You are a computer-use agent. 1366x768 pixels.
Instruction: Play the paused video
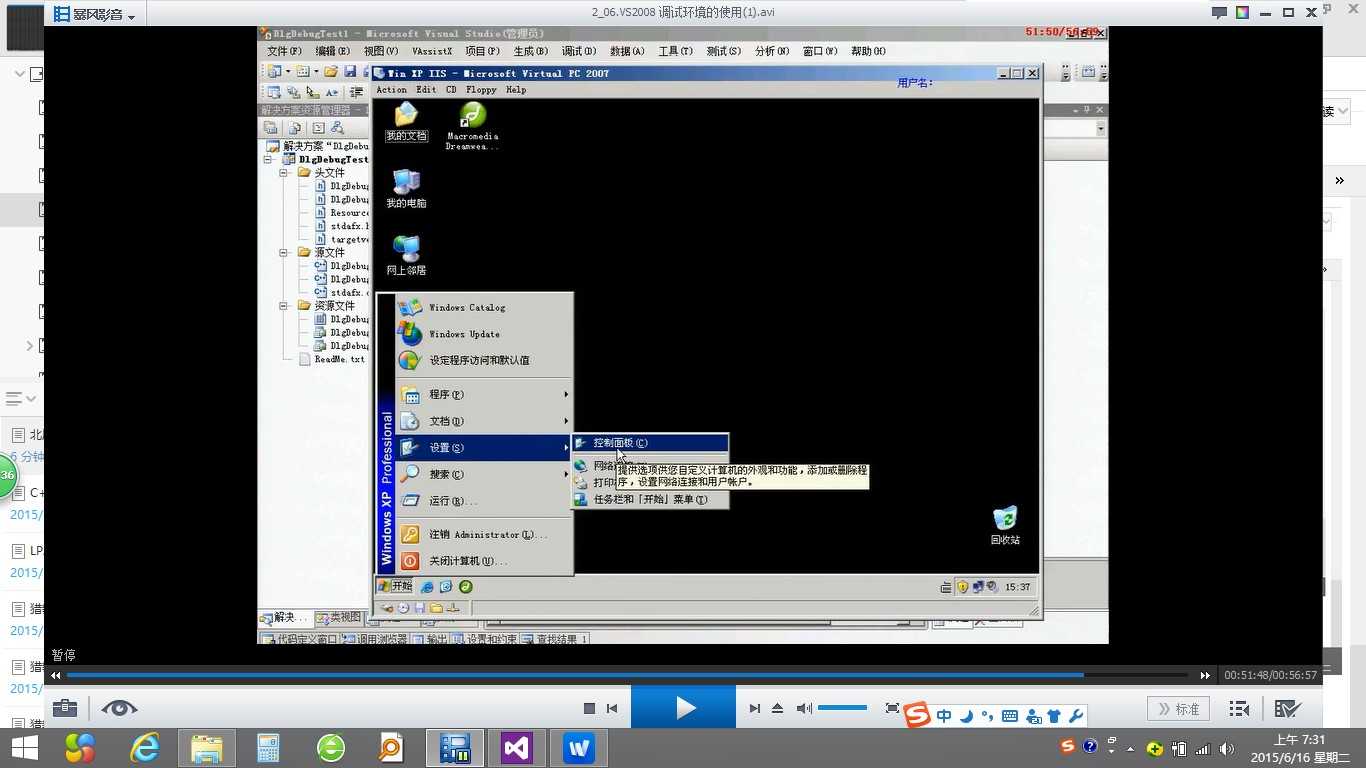pos(684,708)
